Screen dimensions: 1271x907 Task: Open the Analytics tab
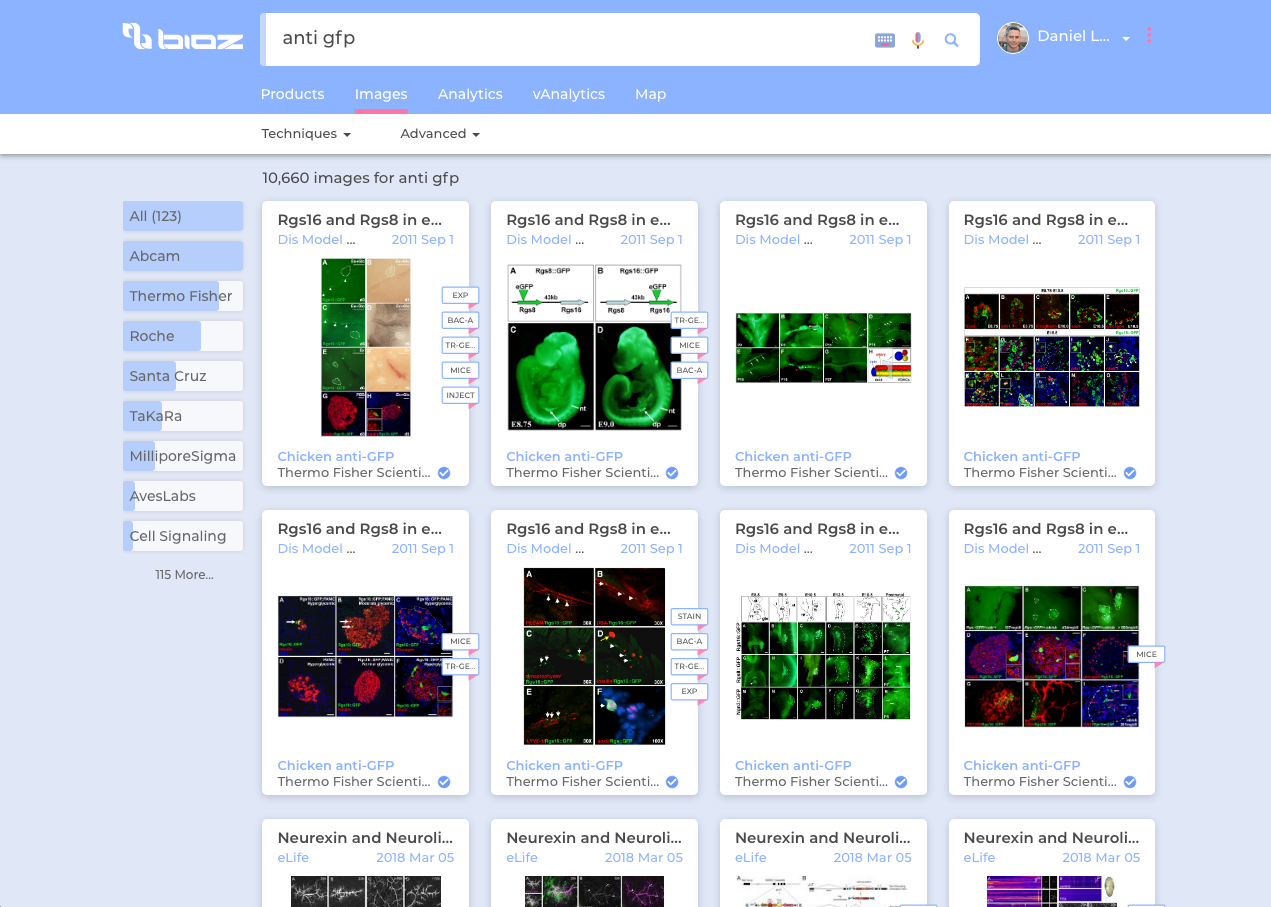(x=470, y=94)
